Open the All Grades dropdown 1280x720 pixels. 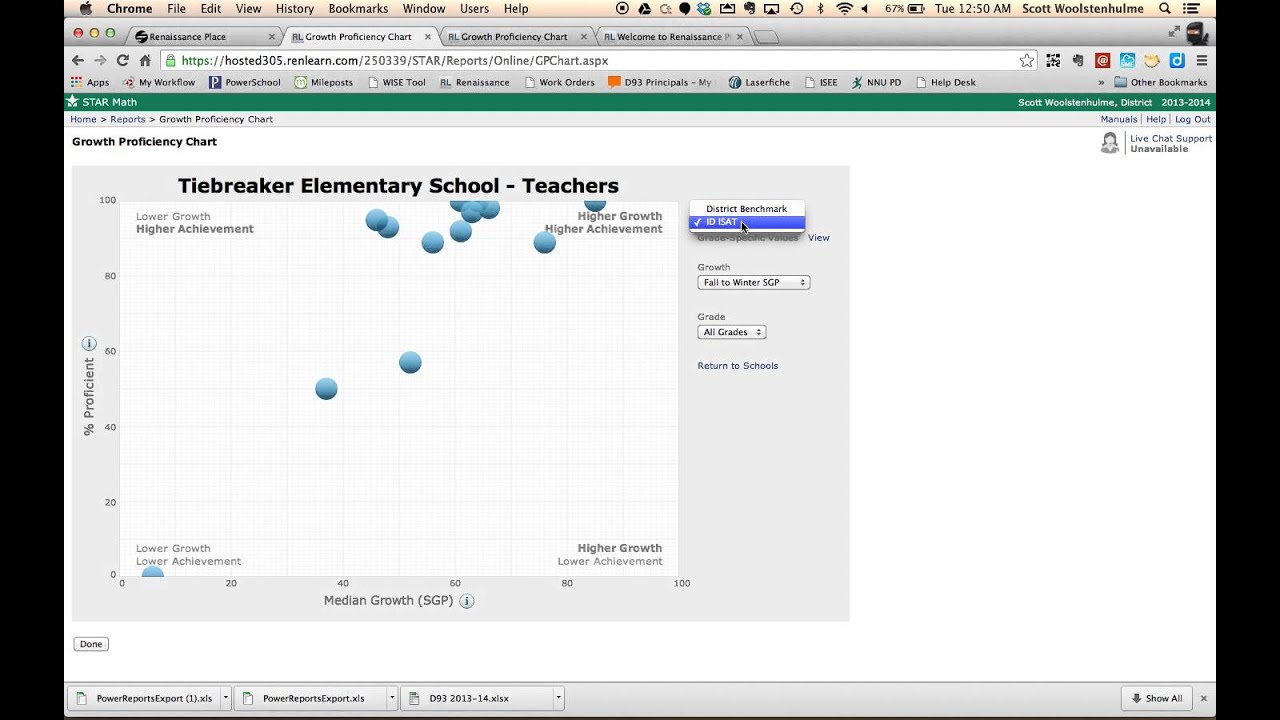pos(731,332)
